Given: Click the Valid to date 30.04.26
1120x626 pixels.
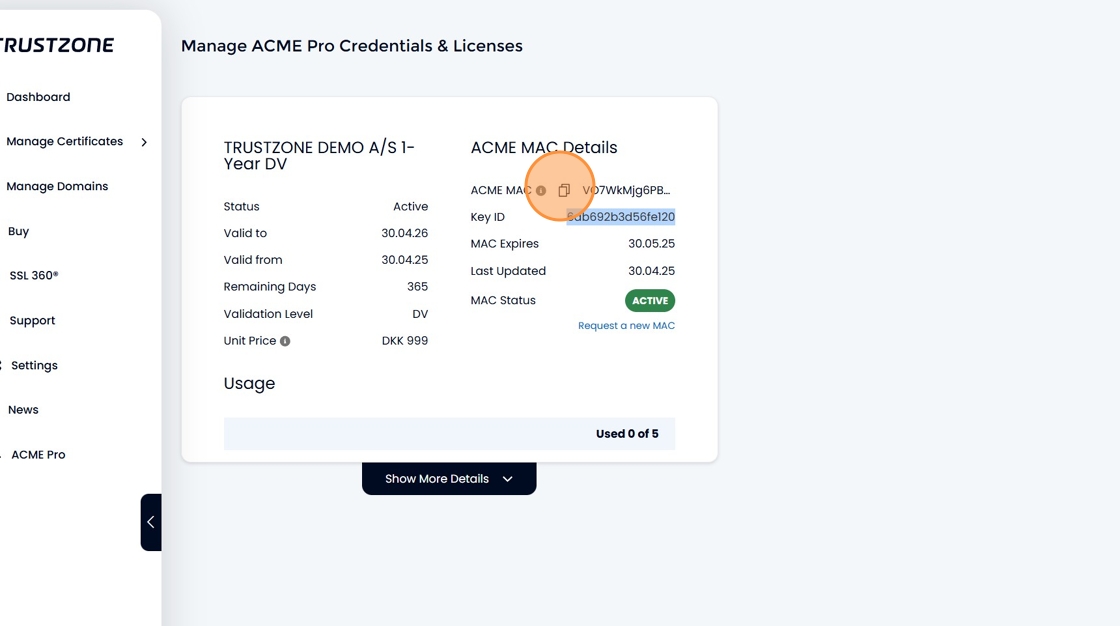Looking at the screenshot, I should [405, 233].
